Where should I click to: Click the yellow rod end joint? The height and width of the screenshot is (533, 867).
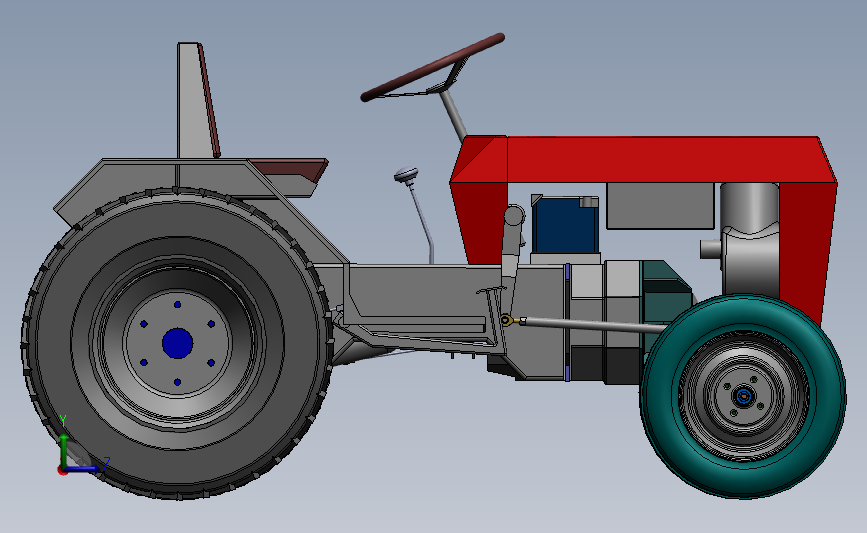[x=507, y=320]
